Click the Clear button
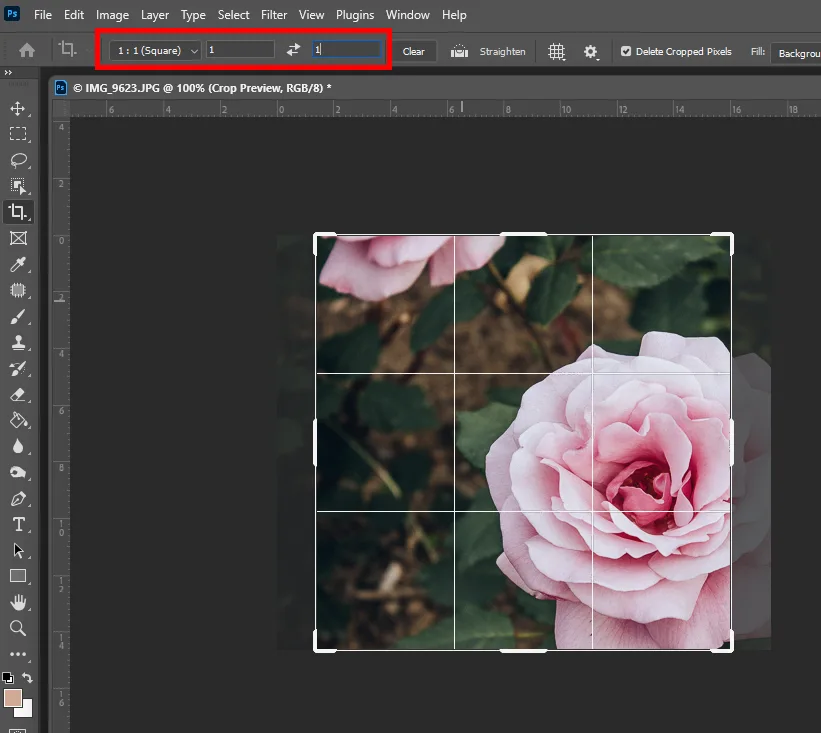 [414, 51]
